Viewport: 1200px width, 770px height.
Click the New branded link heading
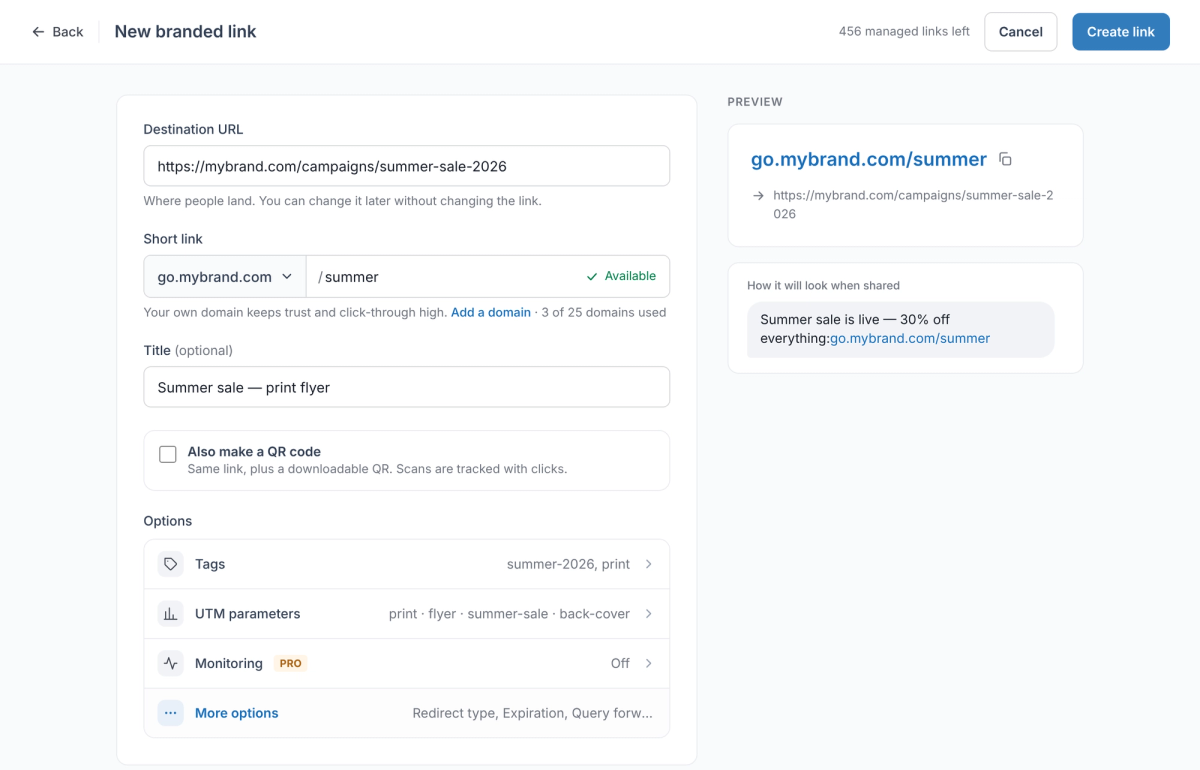[185, 32]
